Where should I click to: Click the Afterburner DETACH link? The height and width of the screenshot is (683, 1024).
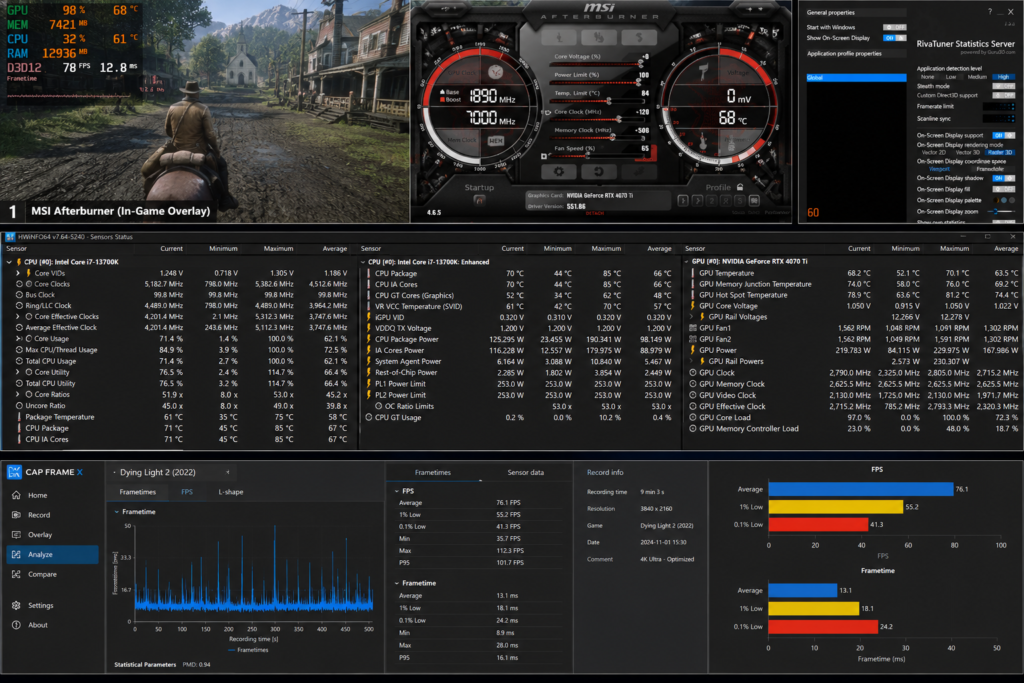pos(594,213)
